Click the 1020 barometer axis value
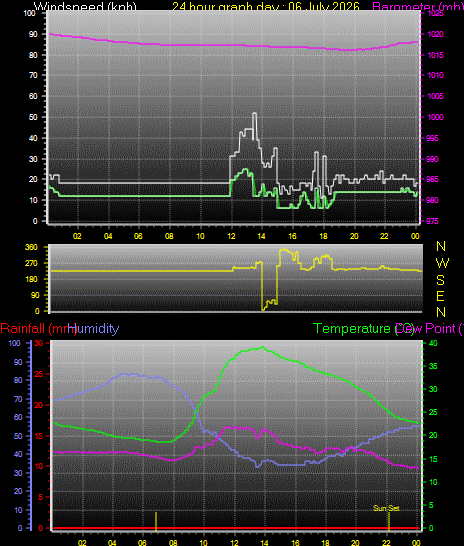Image resolution: width=464 pixels, height=546 pixels. click(435, 34)
